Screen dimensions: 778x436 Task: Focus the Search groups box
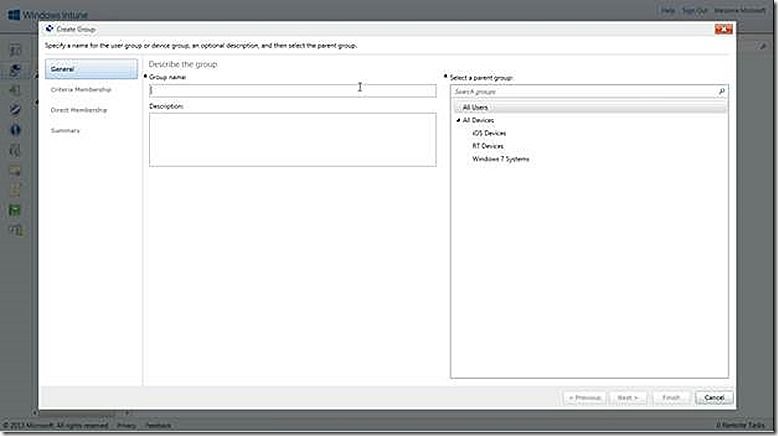[x=584, y=92]
